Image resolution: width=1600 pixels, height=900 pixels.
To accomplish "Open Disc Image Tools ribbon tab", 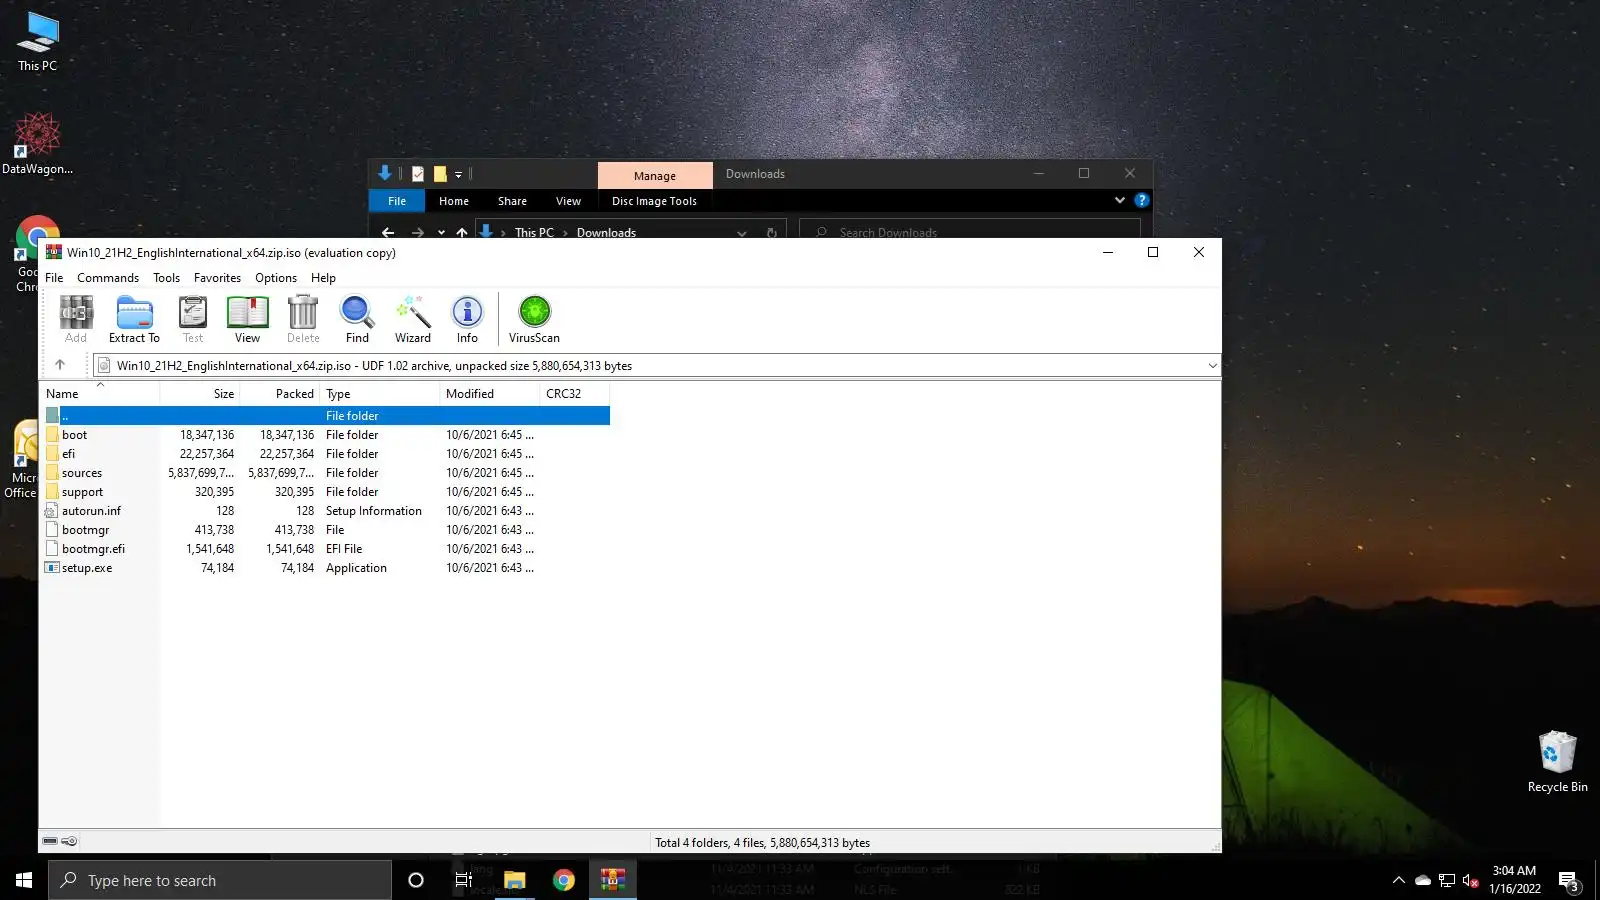I will coord(654,201).
